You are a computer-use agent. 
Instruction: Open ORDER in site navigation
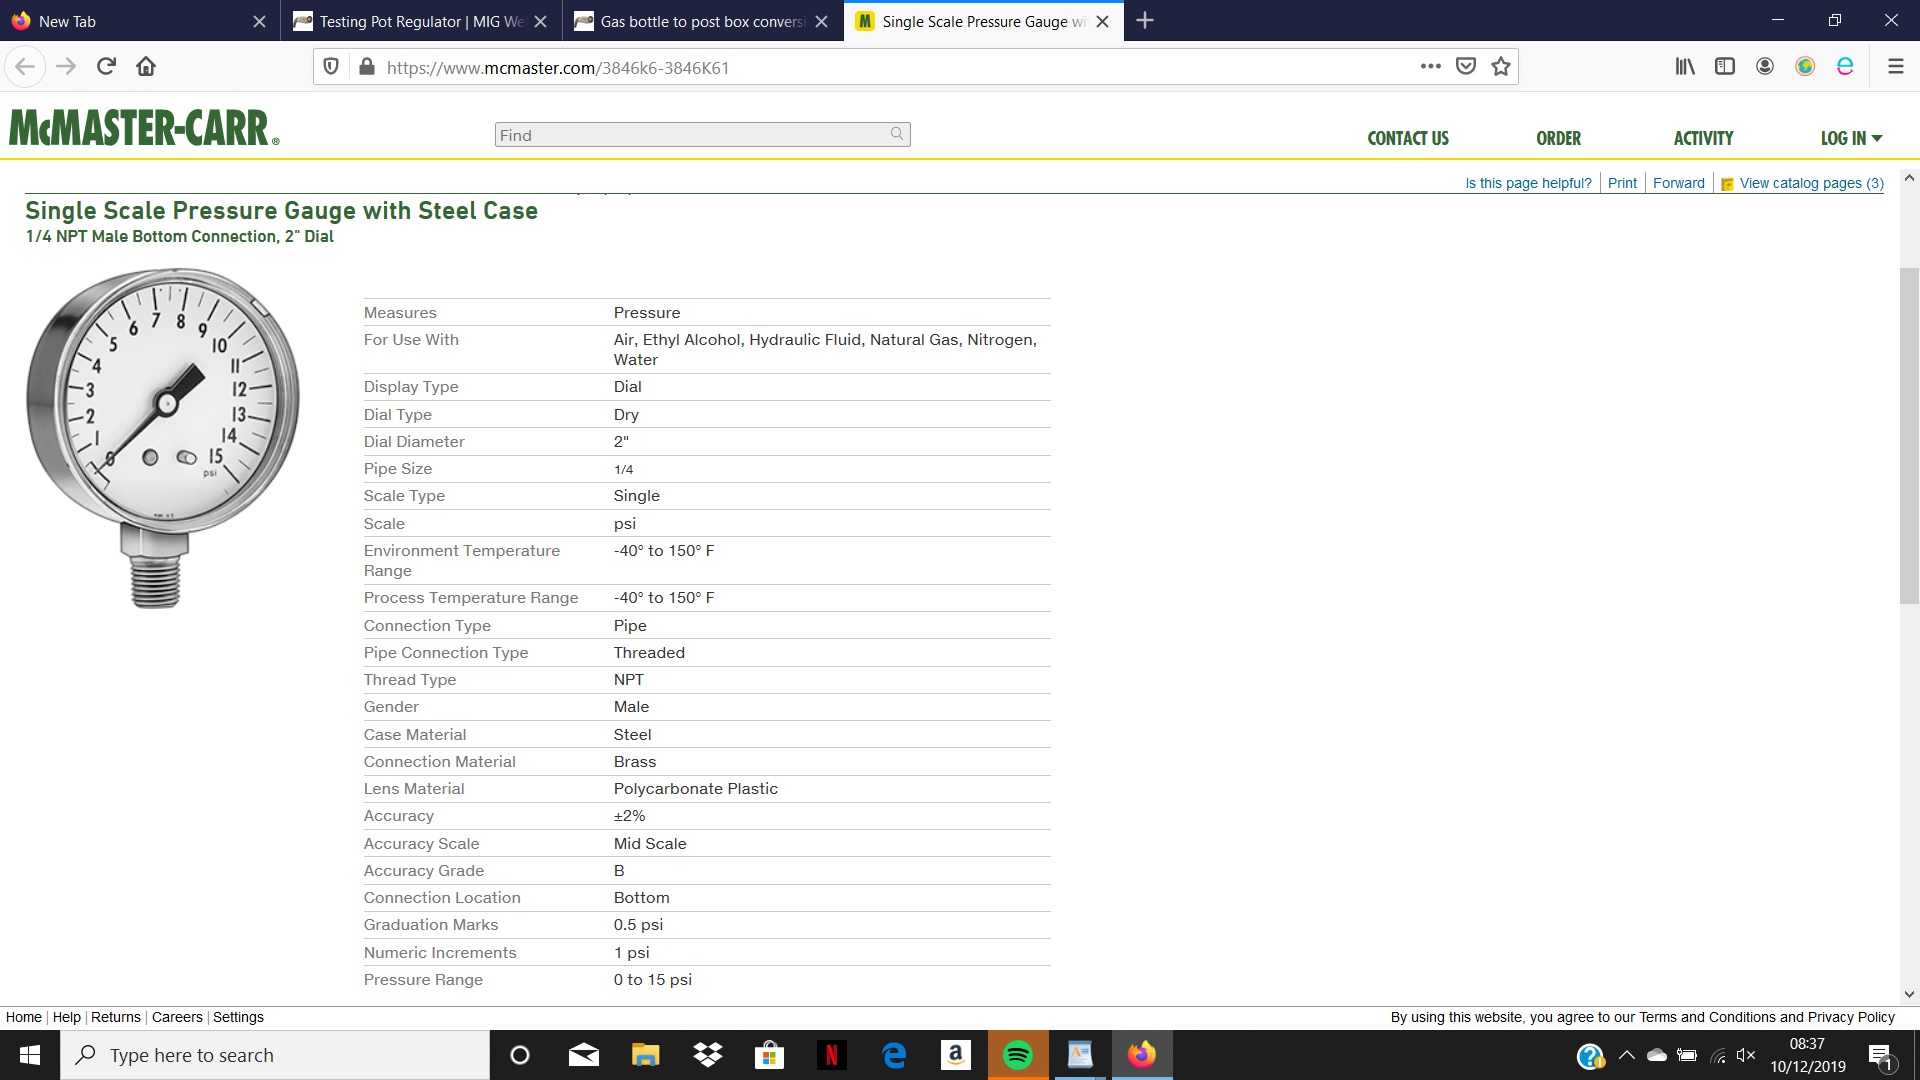click(x=1559, y=139)
